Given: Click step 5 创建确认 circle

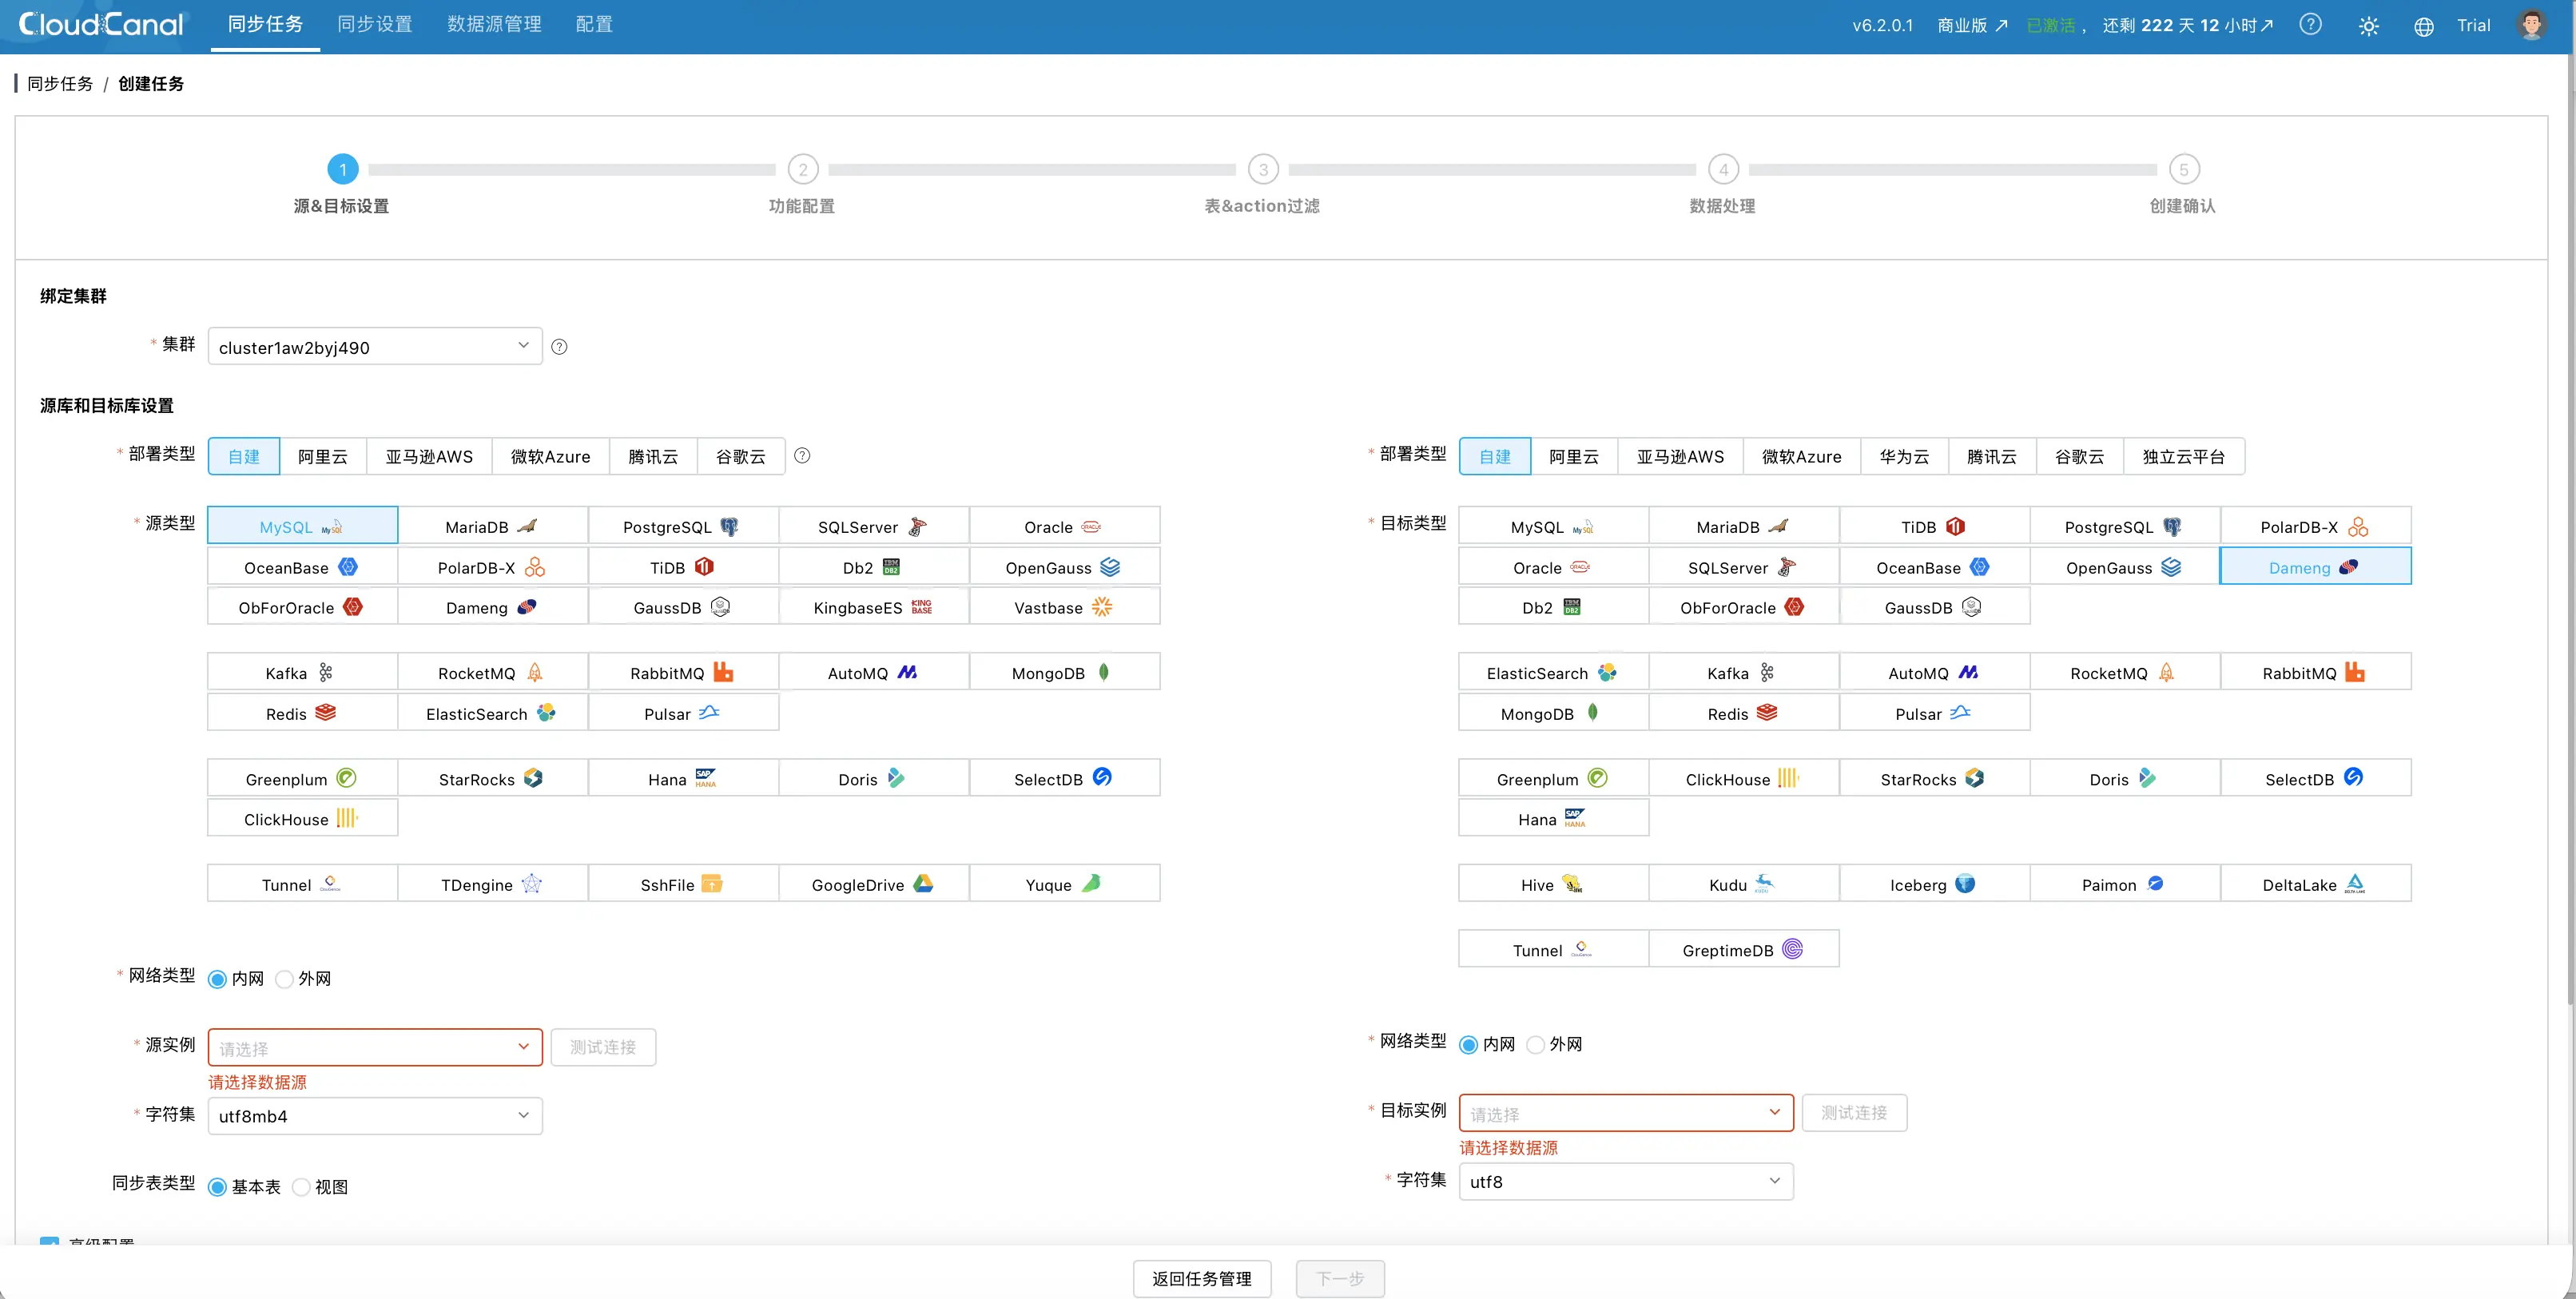Looking at the screenshot, I should click(2184, 169).
